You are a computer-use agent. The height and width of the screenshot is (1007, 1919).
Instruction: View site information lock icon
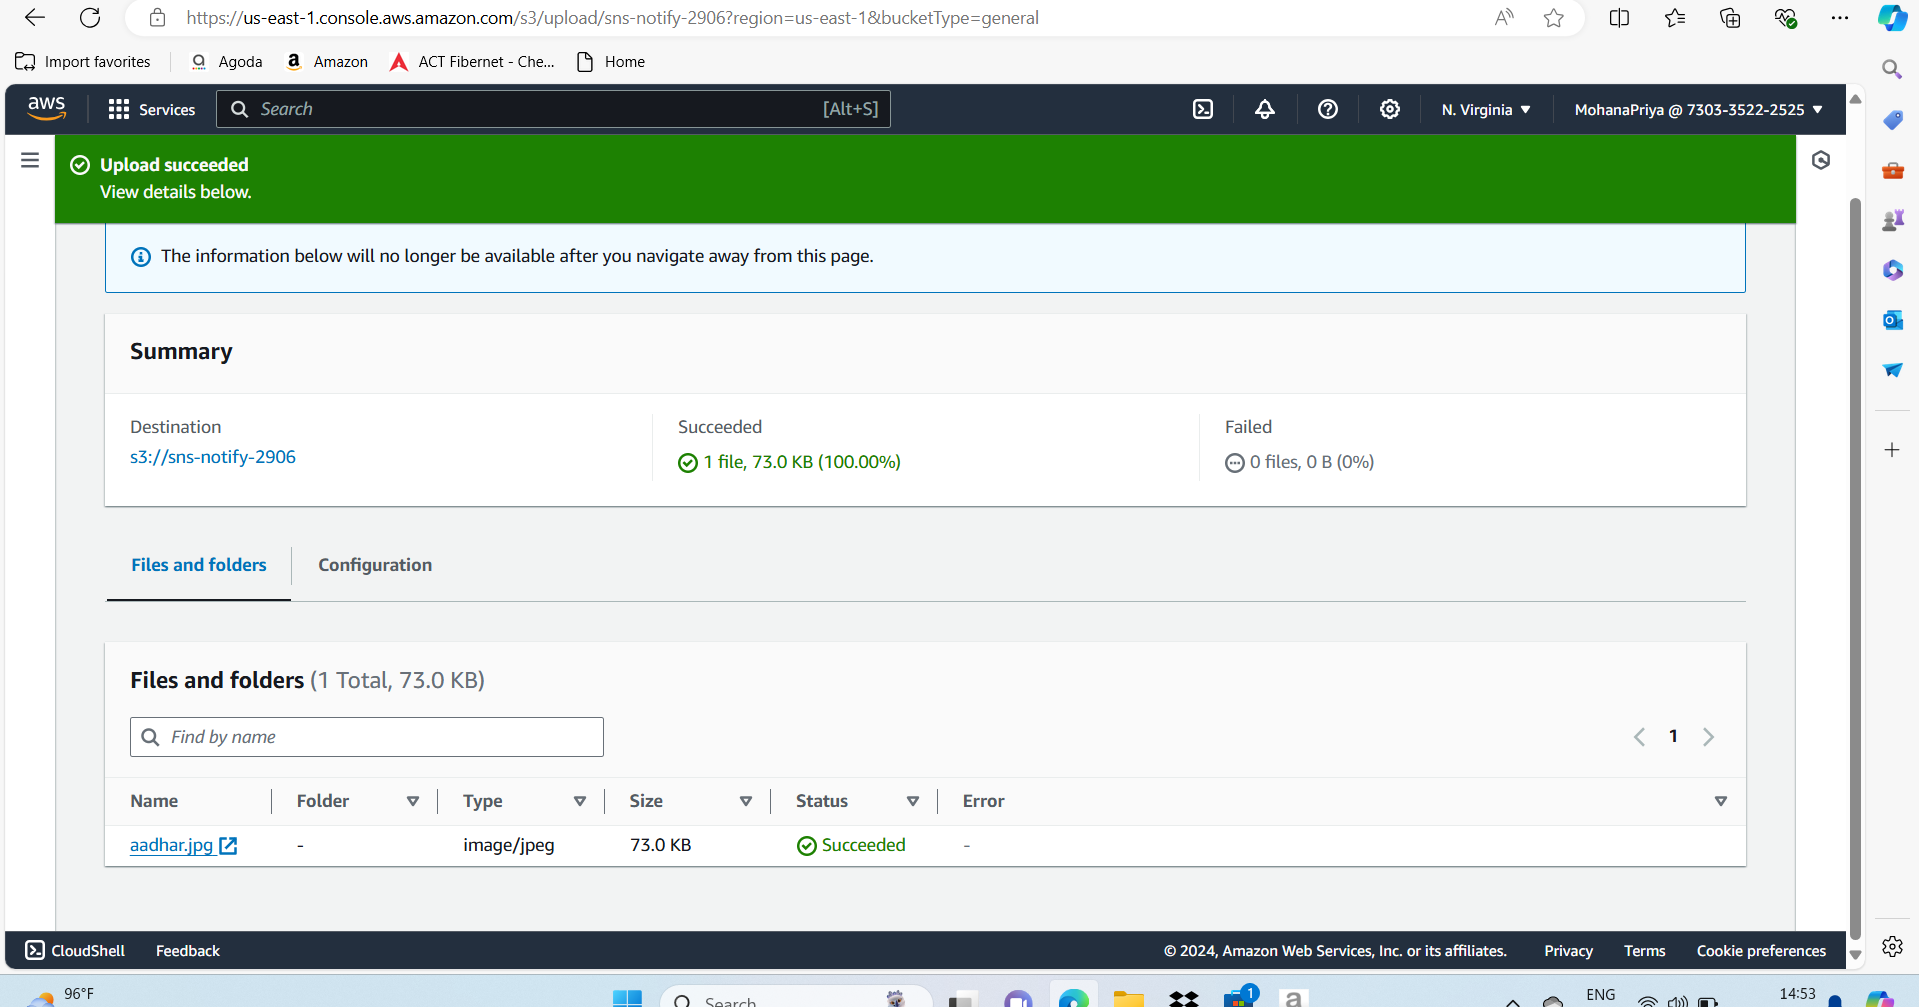coord(157,18)
